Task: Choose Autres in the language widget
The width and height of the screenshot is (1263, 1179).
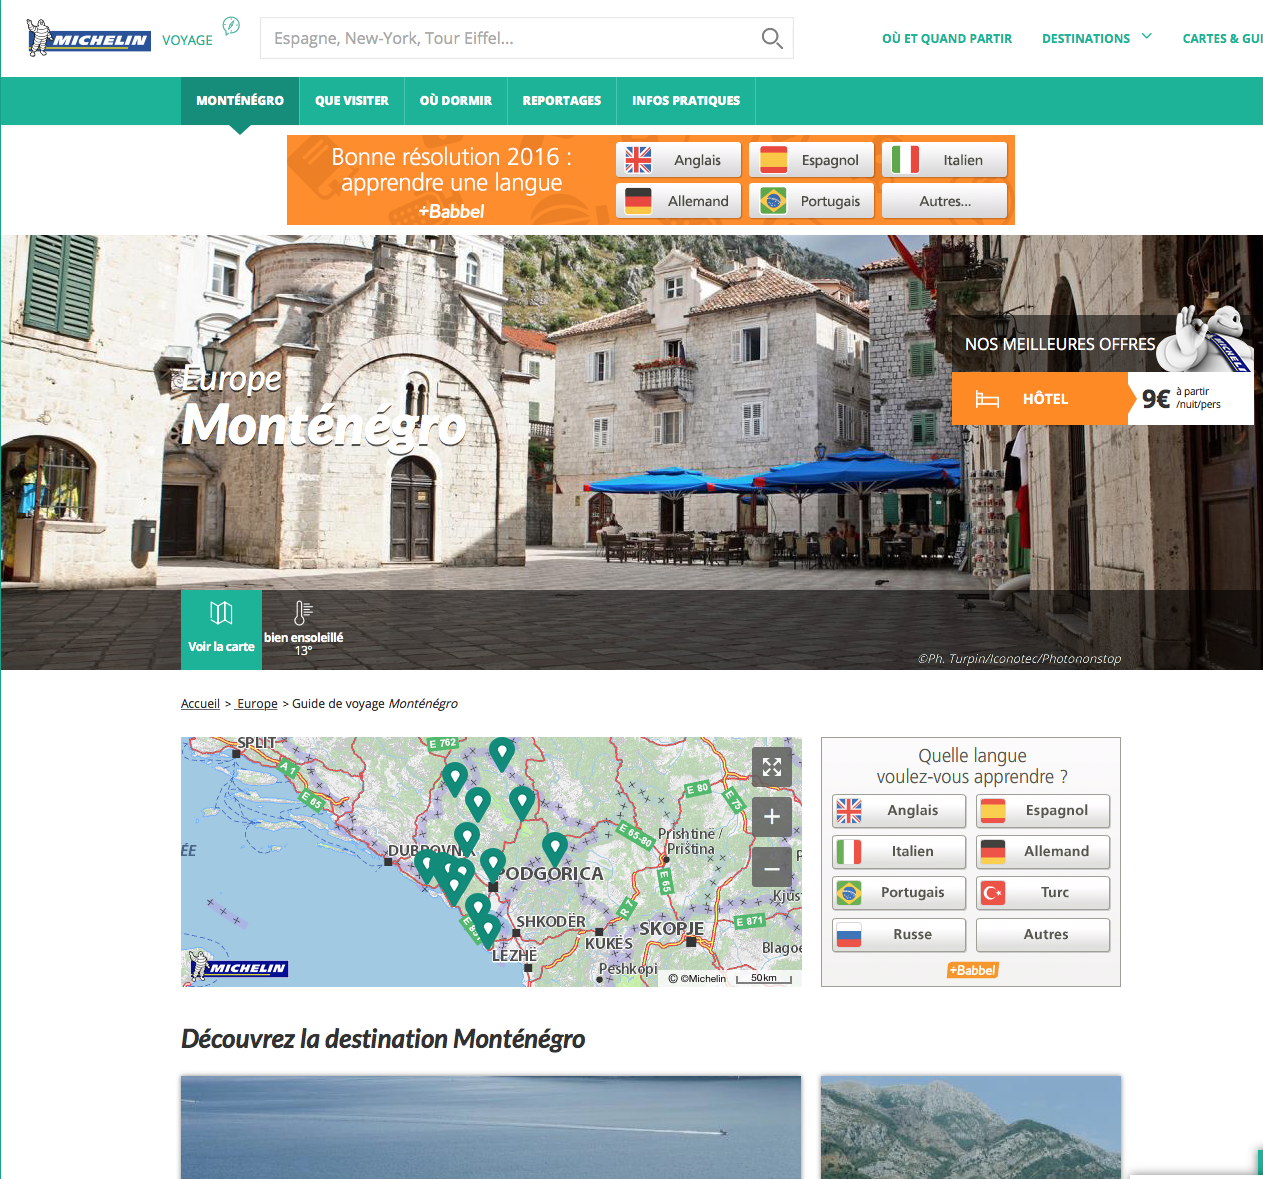Action: click(1043, 934)
